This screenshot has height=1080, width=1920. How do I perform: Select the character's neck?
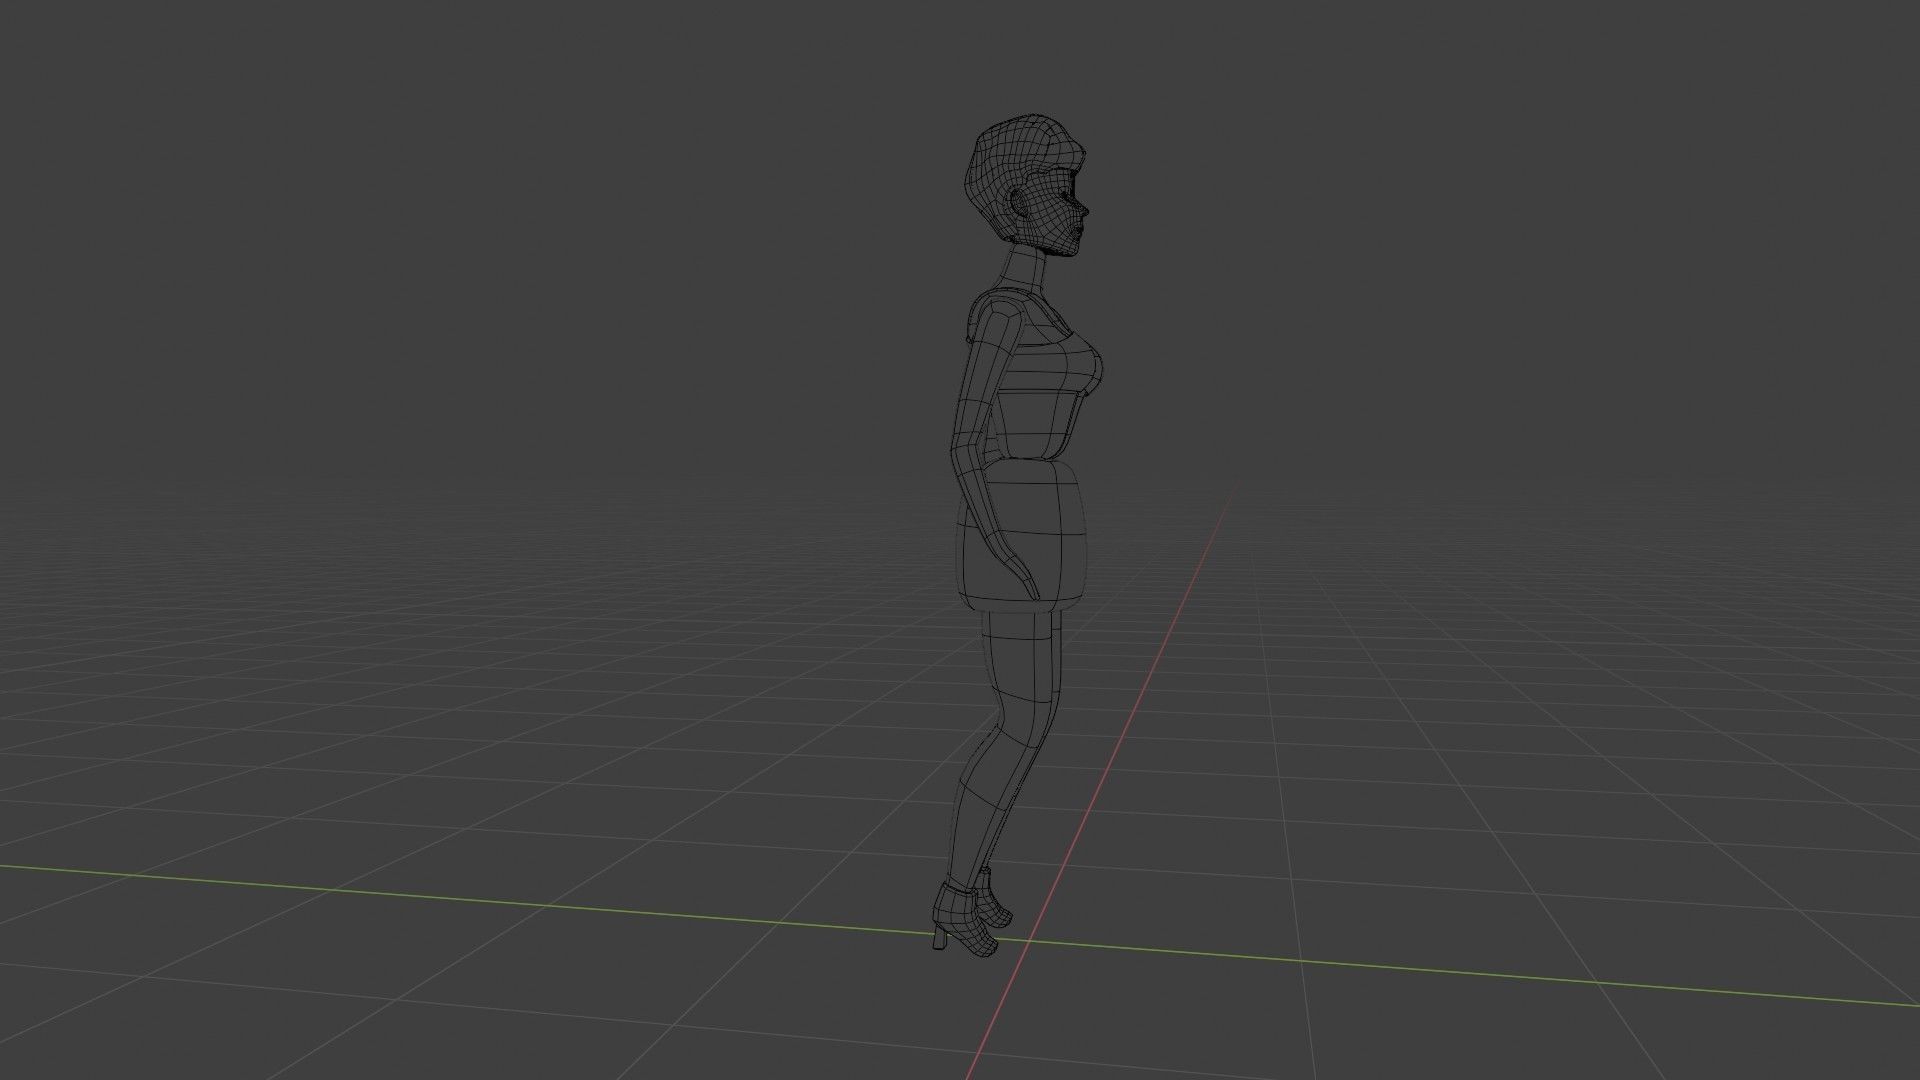[x=1024, y=270]
